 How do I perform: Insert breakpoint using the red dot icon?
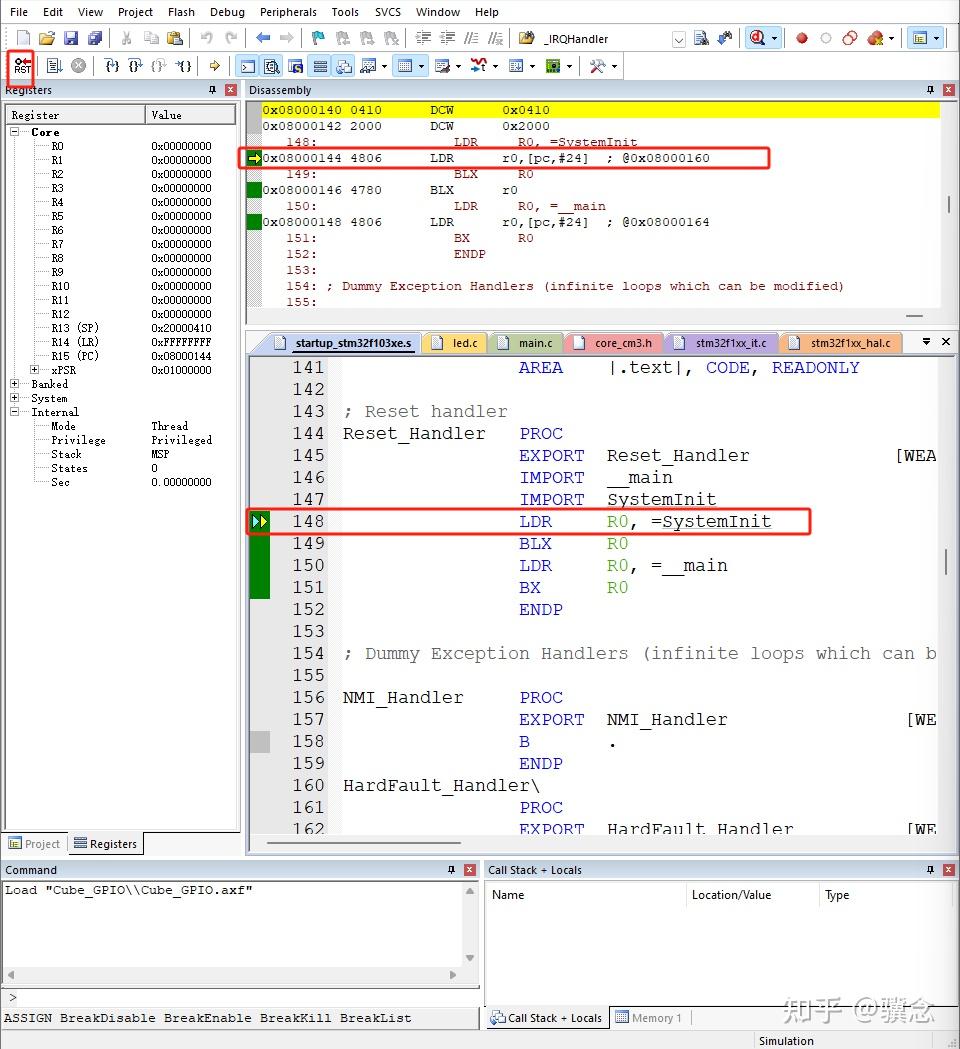[801, 39]
